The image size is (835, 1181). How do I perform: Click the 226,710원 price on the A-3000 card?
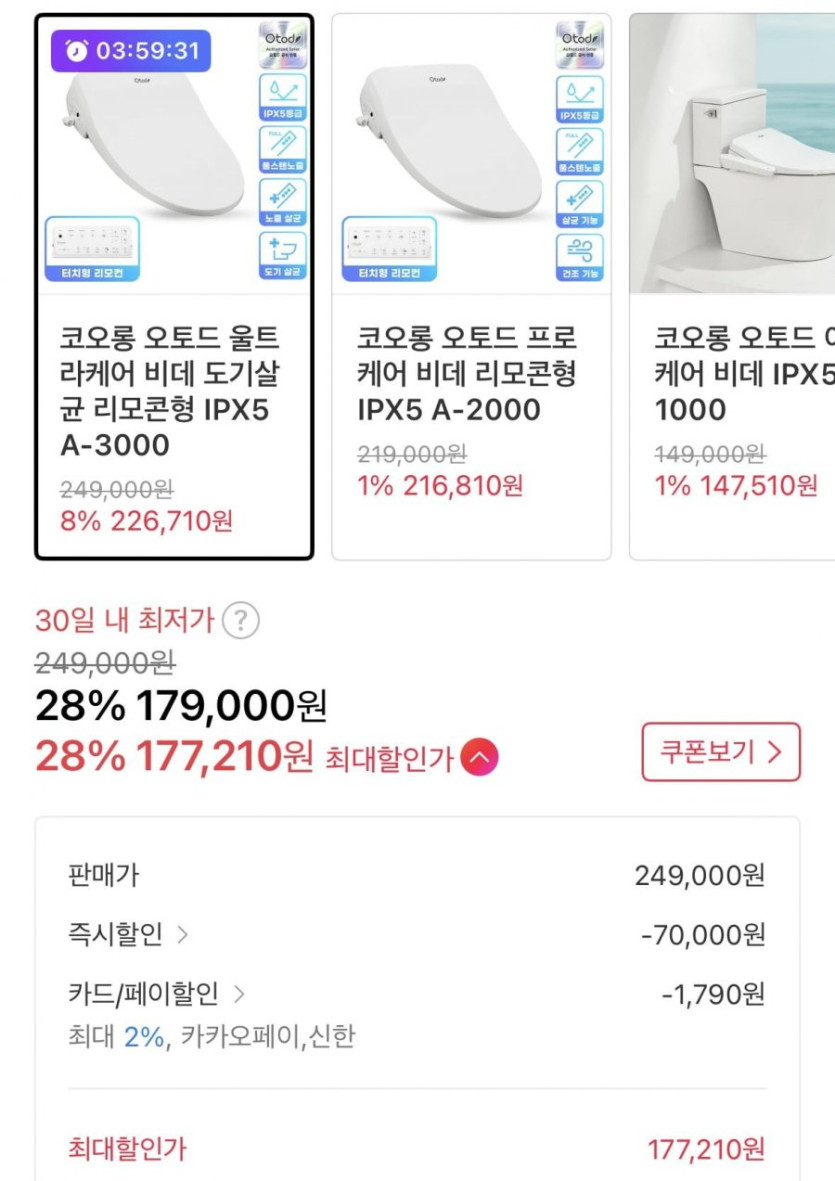coord(171,521)
